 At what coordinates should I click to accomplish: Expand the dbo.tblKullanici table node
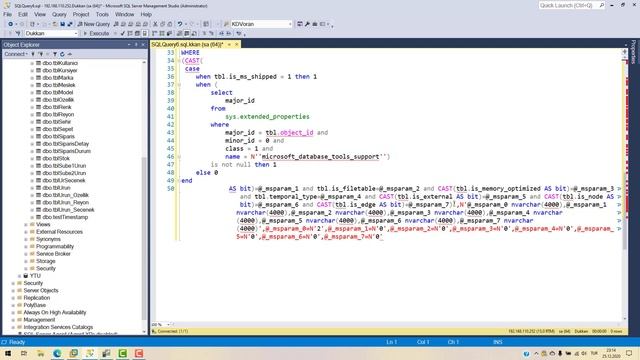[32, 63]
